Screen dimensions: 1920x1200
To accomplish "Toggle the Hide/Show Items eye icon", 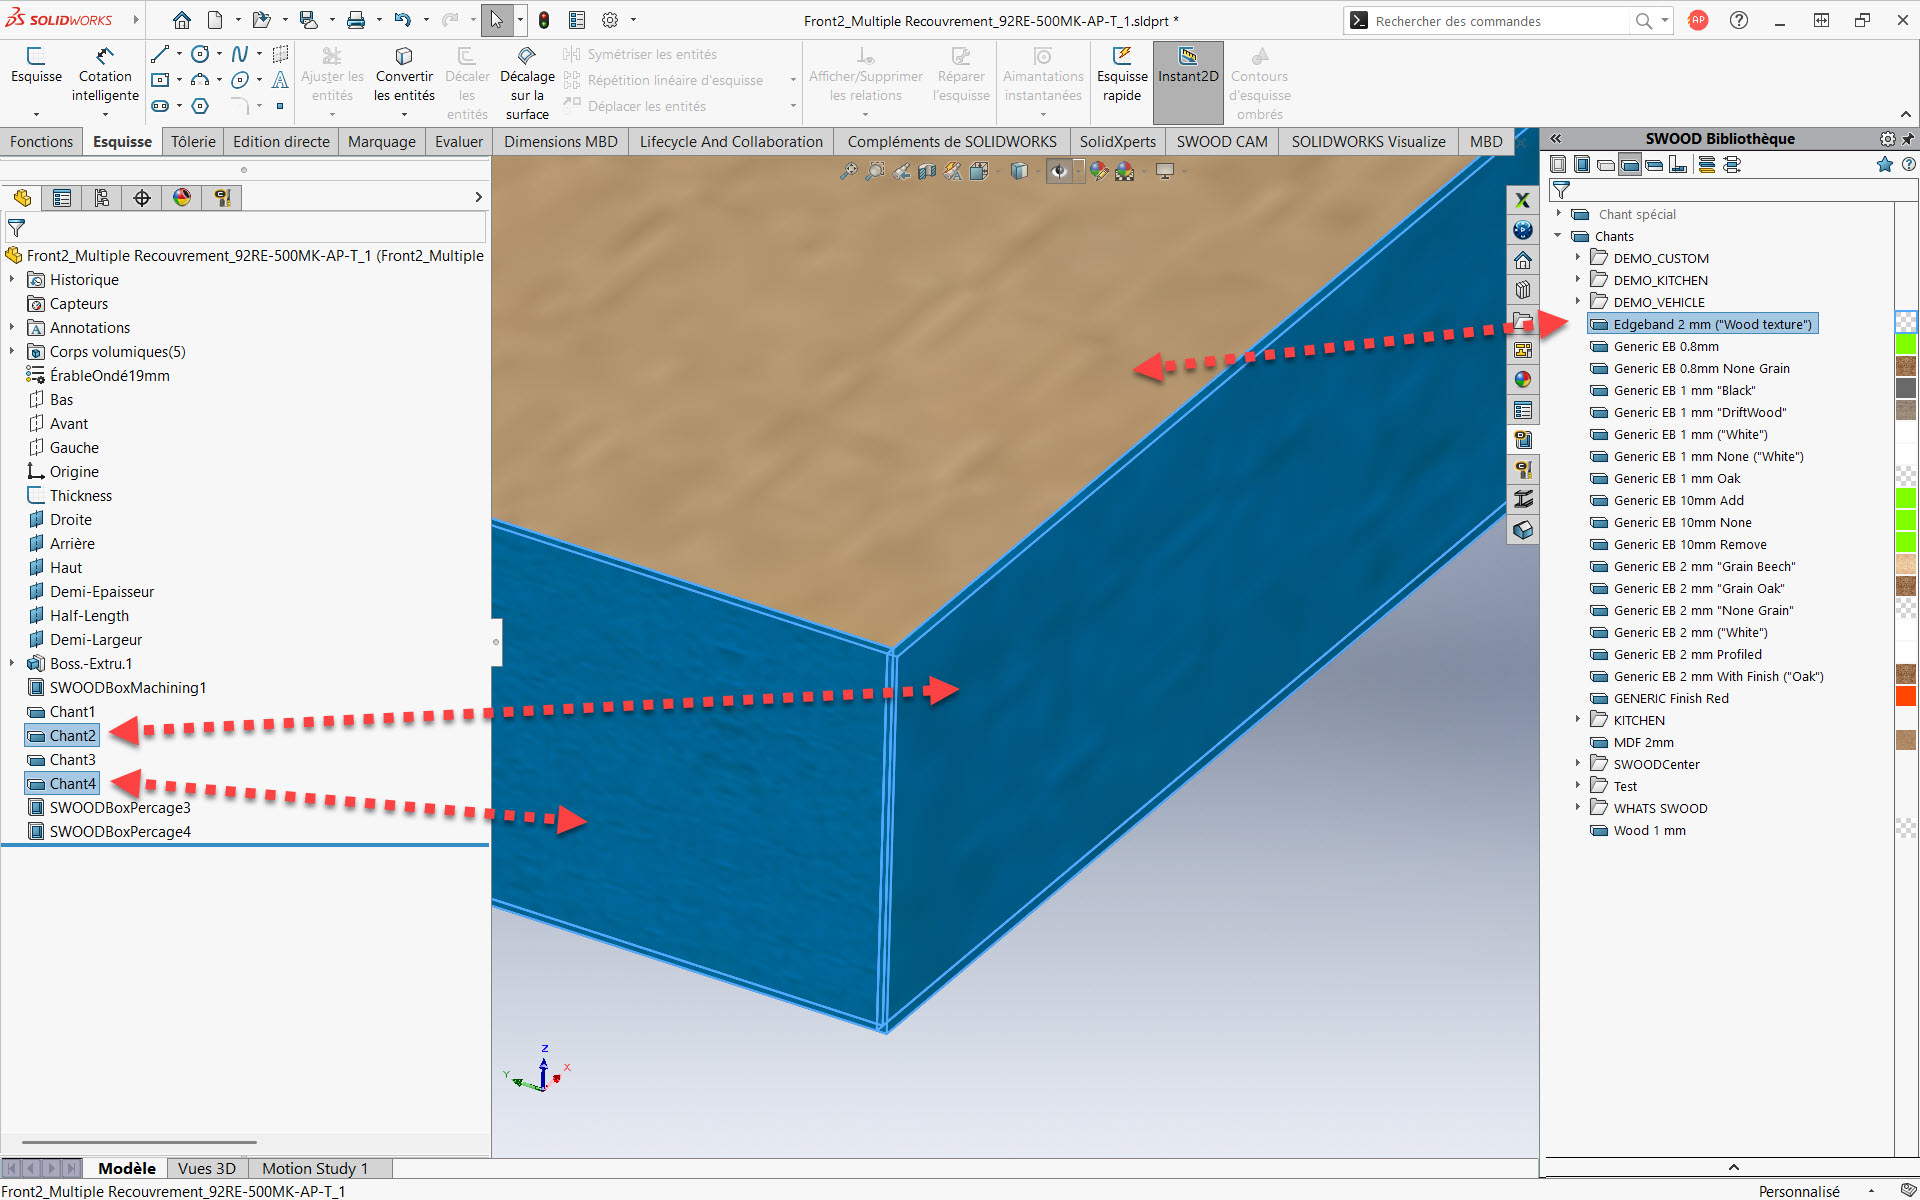I will [1059, 171].
